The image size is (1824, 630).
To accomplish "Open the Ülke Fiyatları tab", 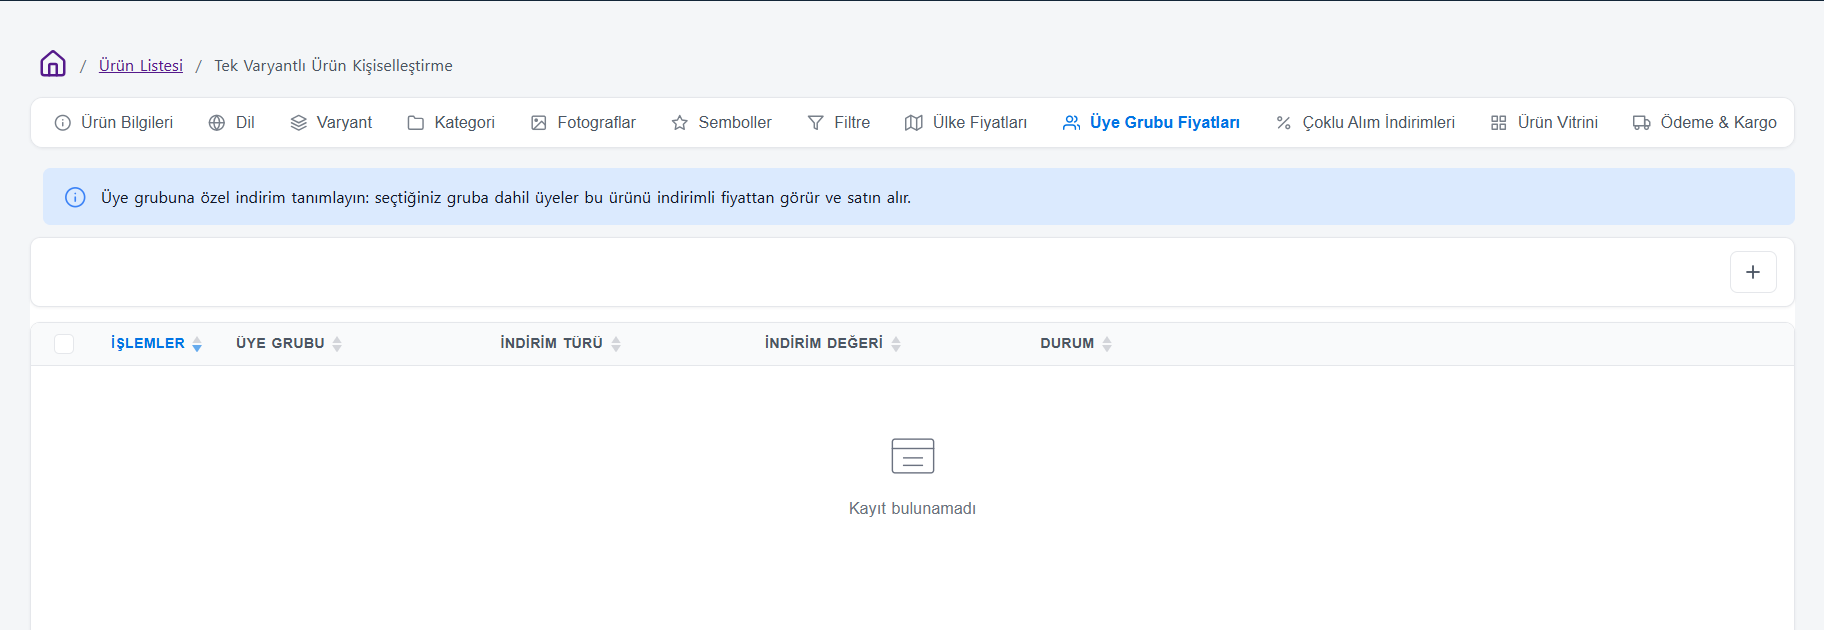I will [x=966, y=122].
